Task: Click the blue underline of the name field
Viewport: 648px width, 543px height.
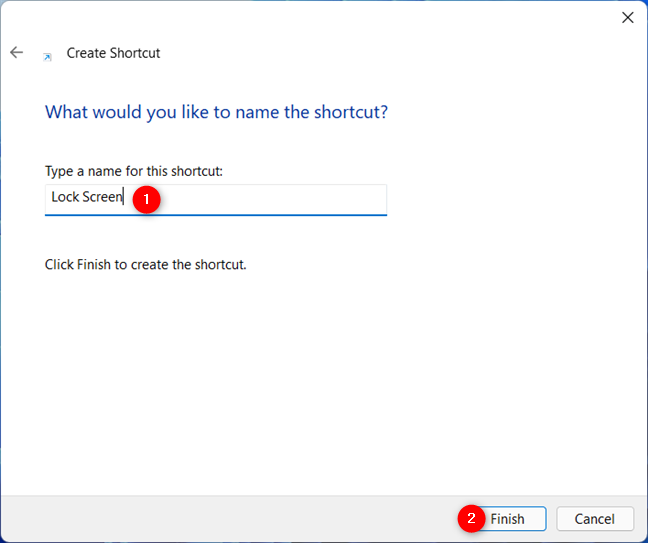Action: pyautogui.click(x=216, y=215)
